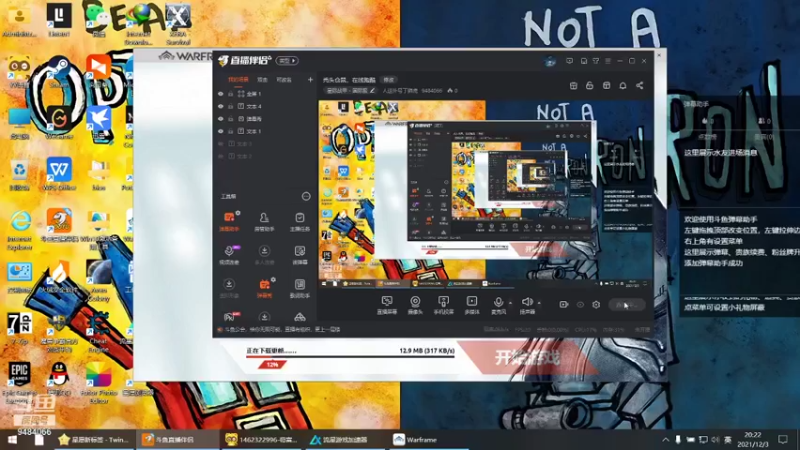The image size is (800, 450).
Task: Click the share icon in companion header
Action: [639, 86]
